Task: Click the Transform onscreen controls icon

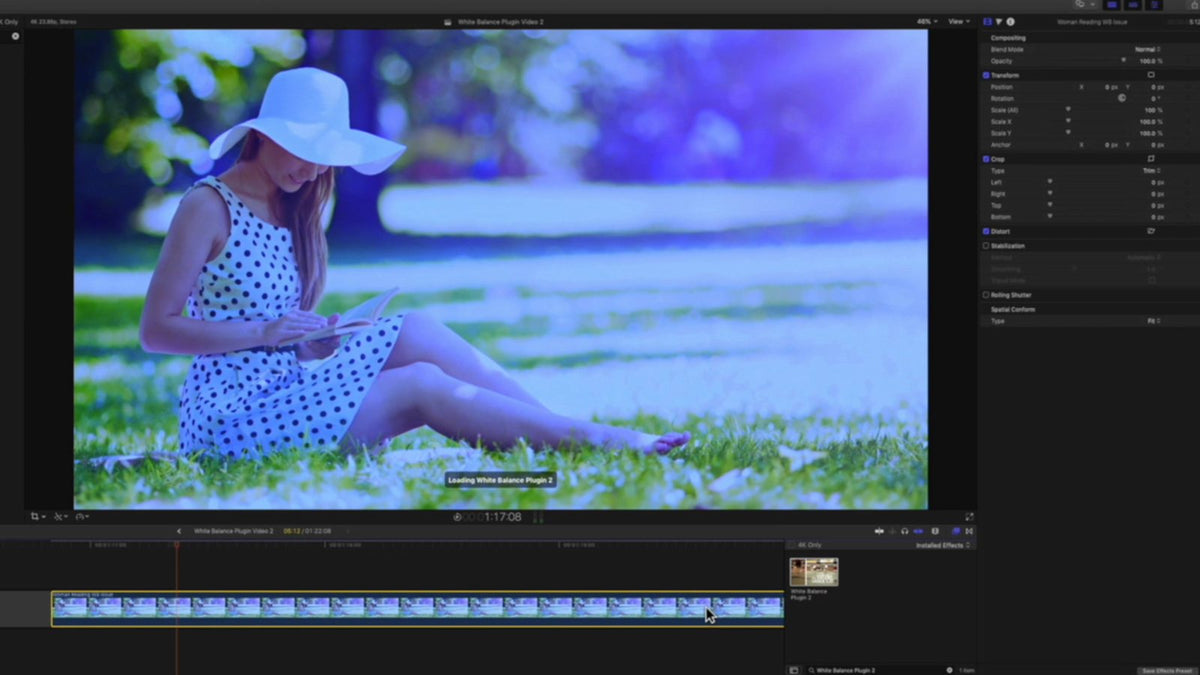Action: pyautogui.click(x=1151, y=75)
